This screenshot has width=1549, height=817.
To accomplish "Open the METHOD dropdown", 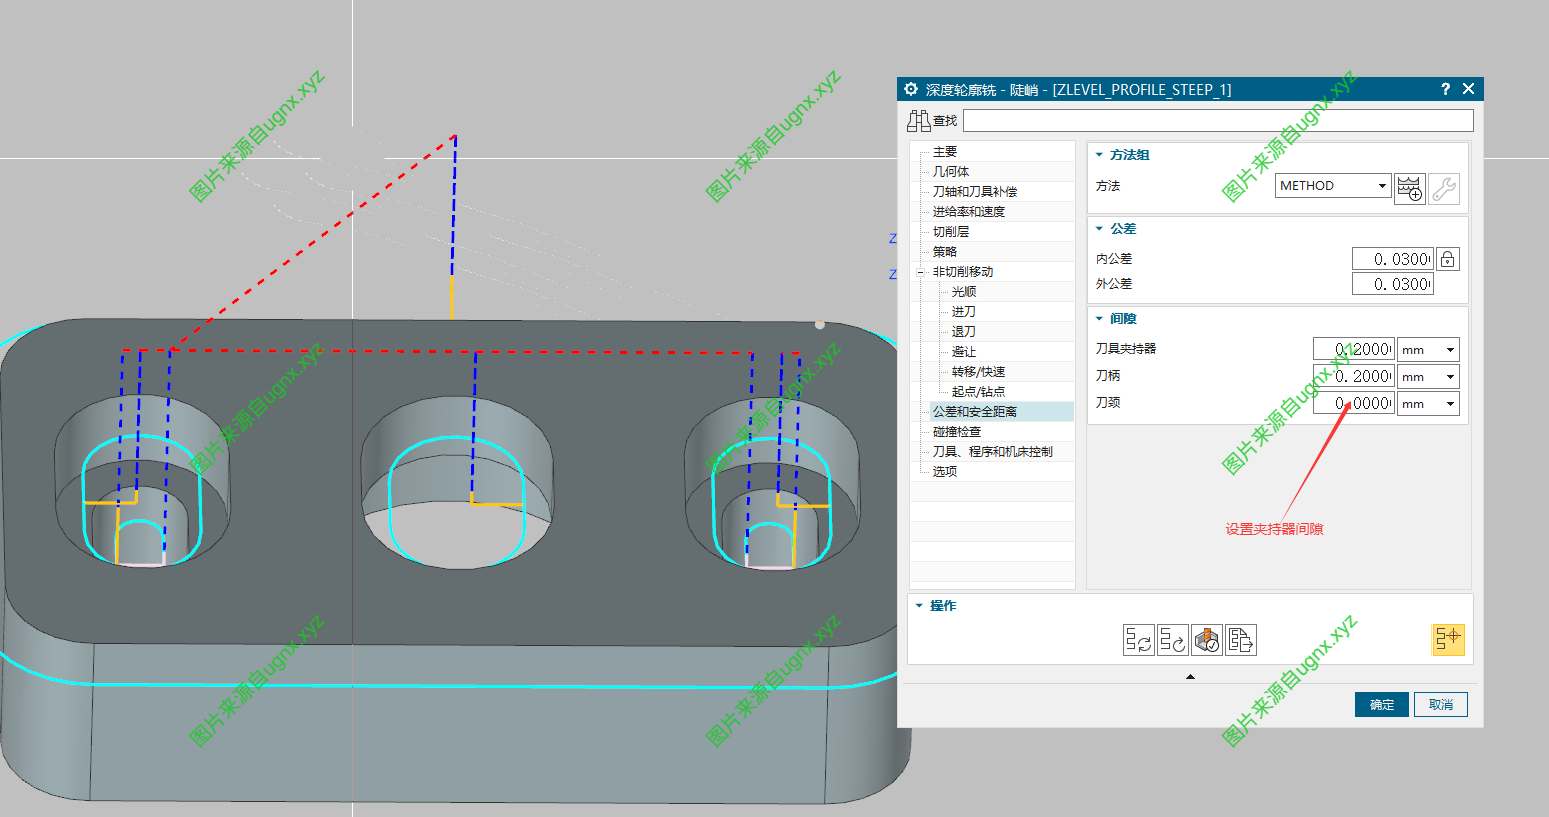I will click(x=1382, y=186).
